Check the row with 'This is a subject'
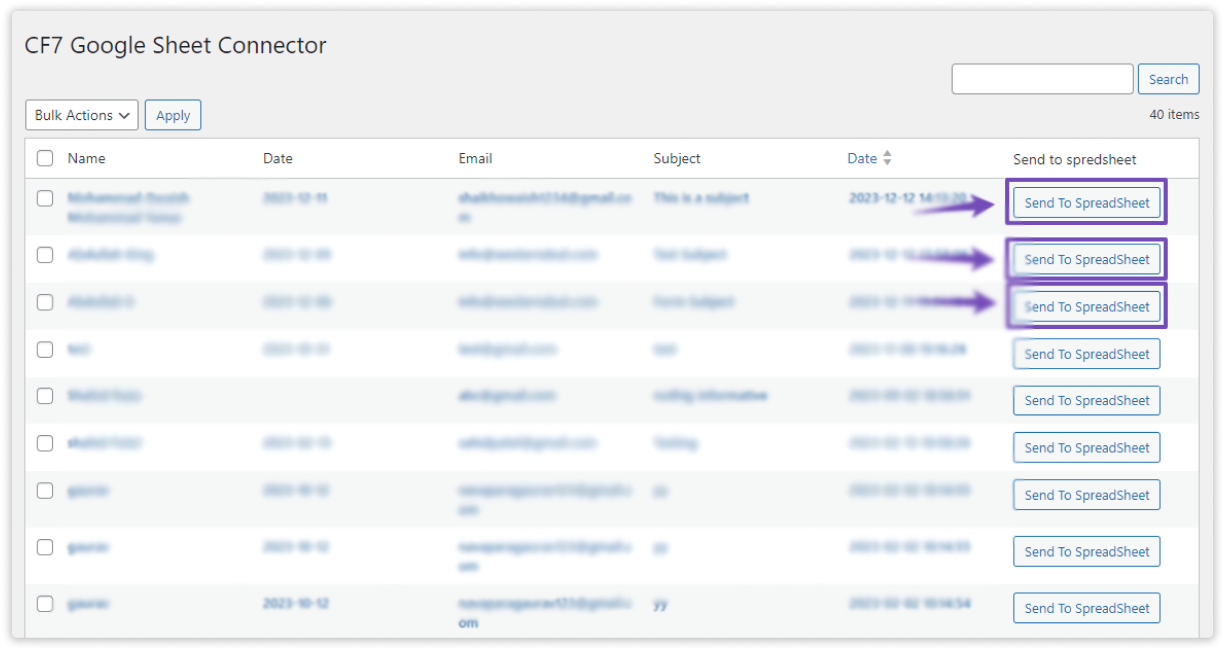This screenshot has height=651, width=1225. (45, 198)
